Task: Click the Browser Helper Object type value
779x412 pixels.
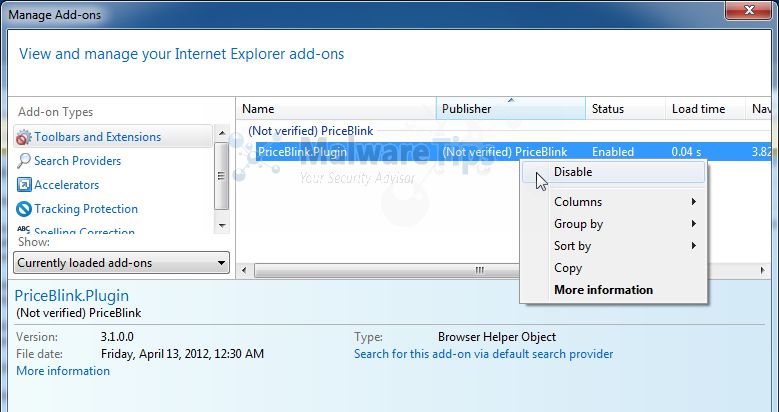Action: (x=497, y=337)
